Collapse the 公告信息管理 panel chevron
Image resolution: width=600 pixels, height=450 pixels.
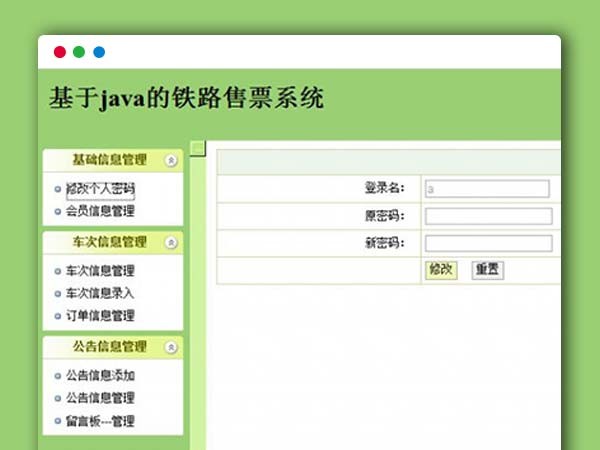pyautogui.click(x=171, y=347)
